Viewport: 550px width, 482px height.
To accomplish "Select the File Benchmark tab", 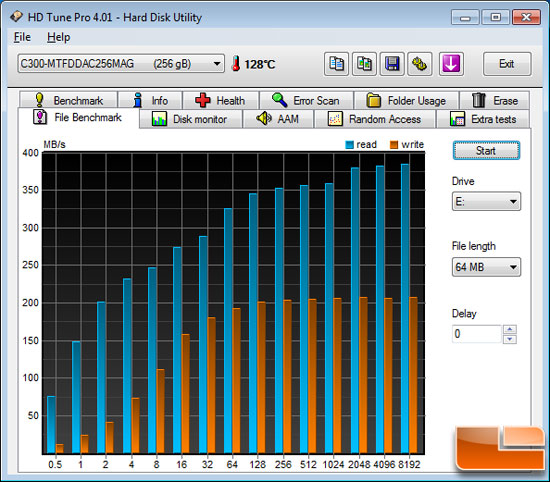I will click(78, 117).
